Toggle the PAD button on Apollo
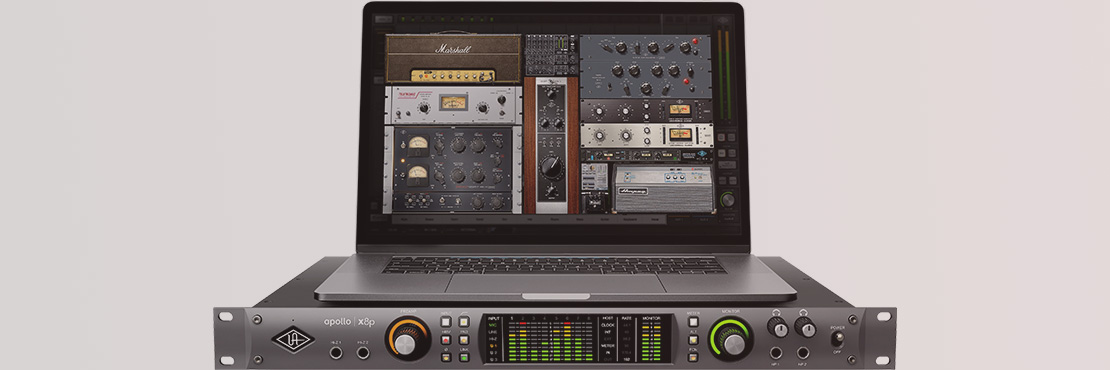 pos(464,340)
